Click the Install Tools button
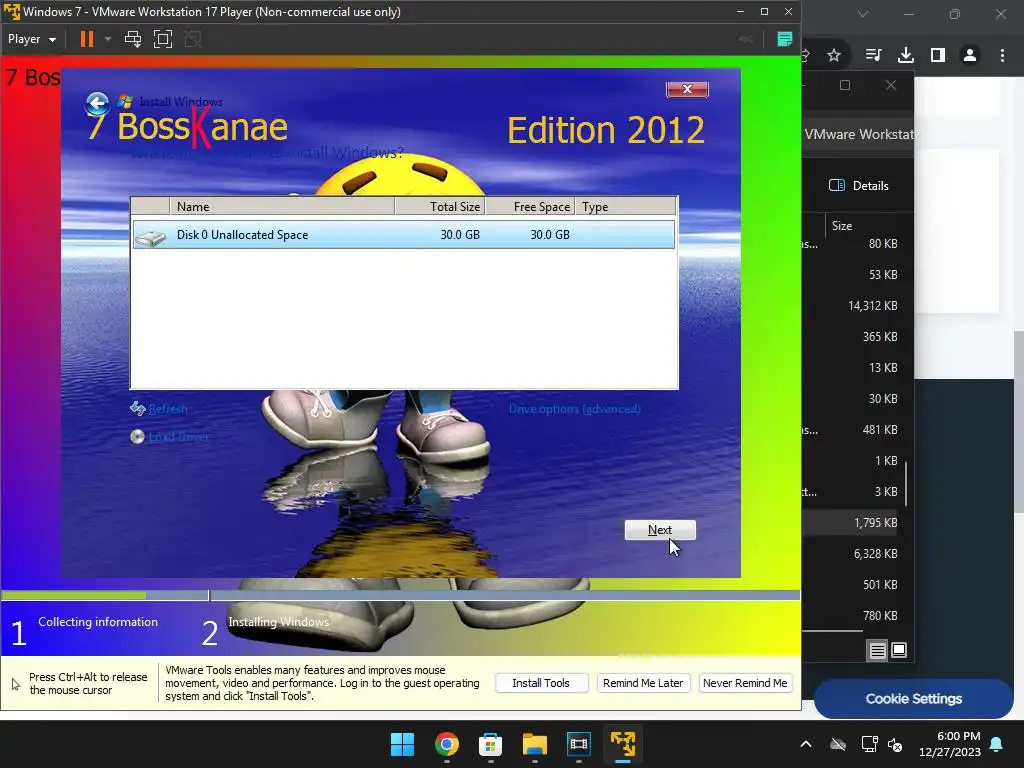Viewport: 1024px width, 768px height. click(x=541, y=683)
